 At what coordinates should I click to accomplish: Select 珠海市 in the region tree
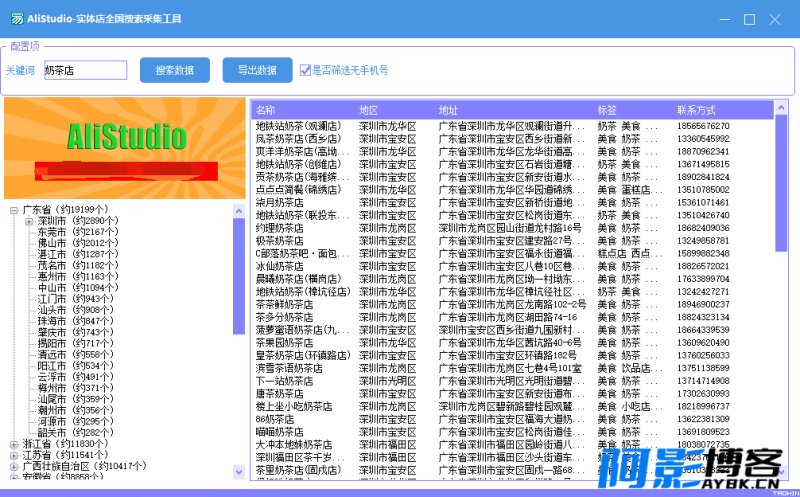pos(52,321)
